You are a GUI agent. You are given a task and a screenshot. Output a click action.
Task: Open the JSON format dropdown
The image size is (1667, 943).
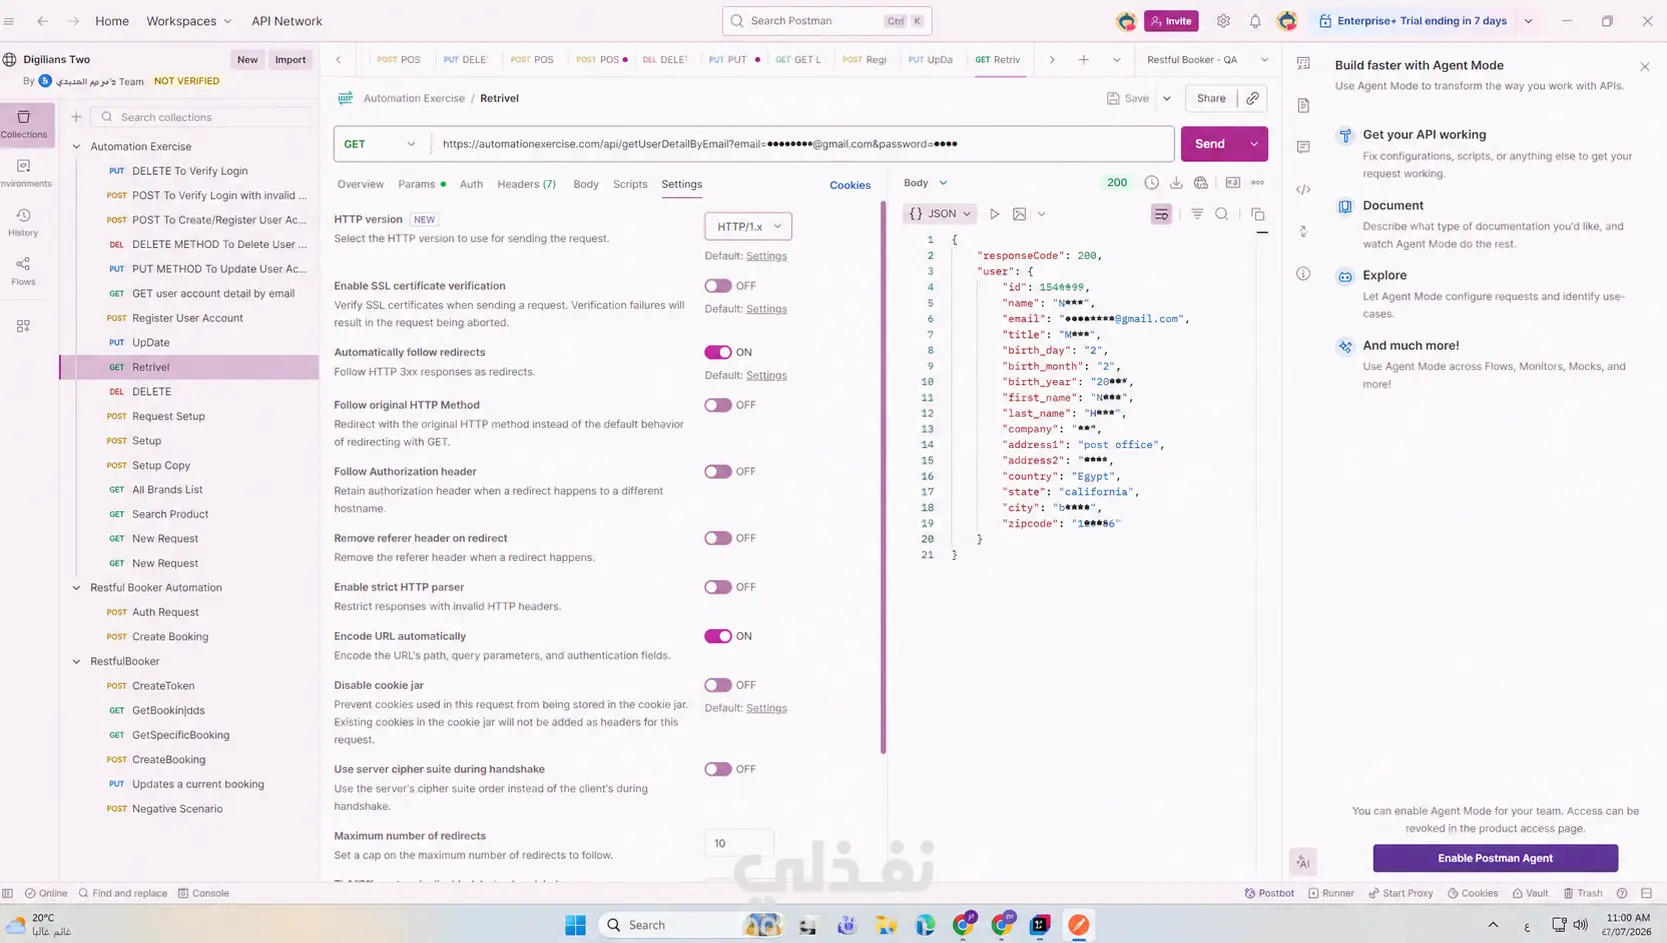(x=939, y=214)
